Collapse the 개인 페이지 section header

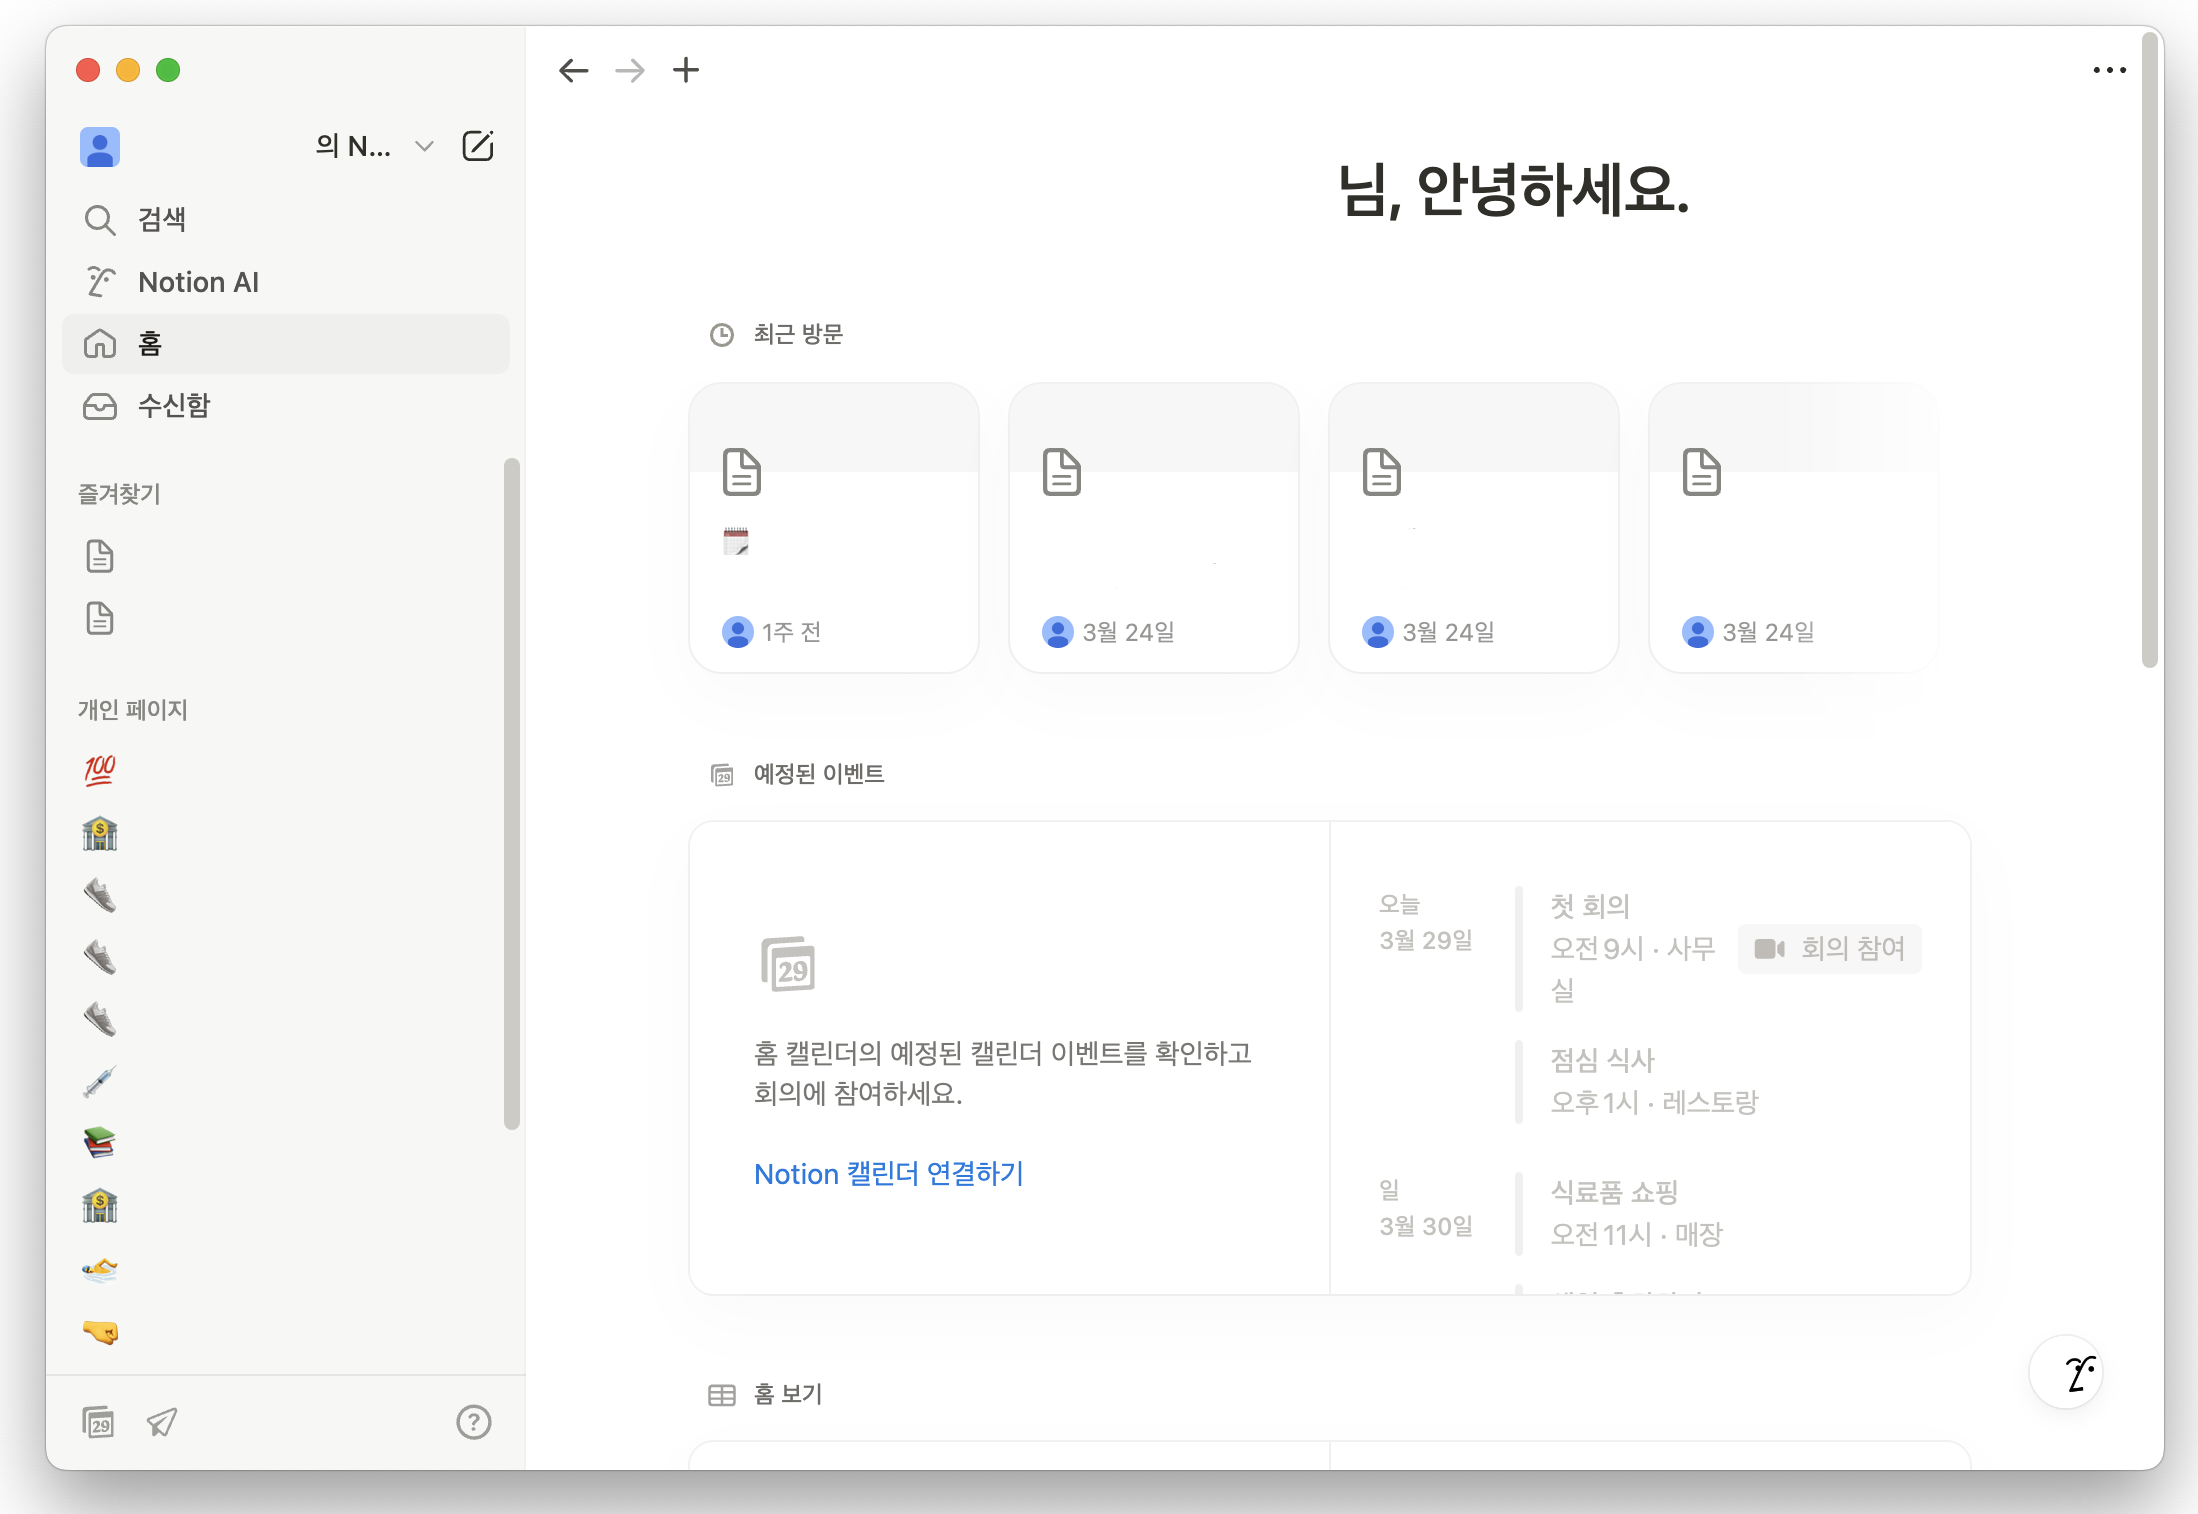click(133, 710)
